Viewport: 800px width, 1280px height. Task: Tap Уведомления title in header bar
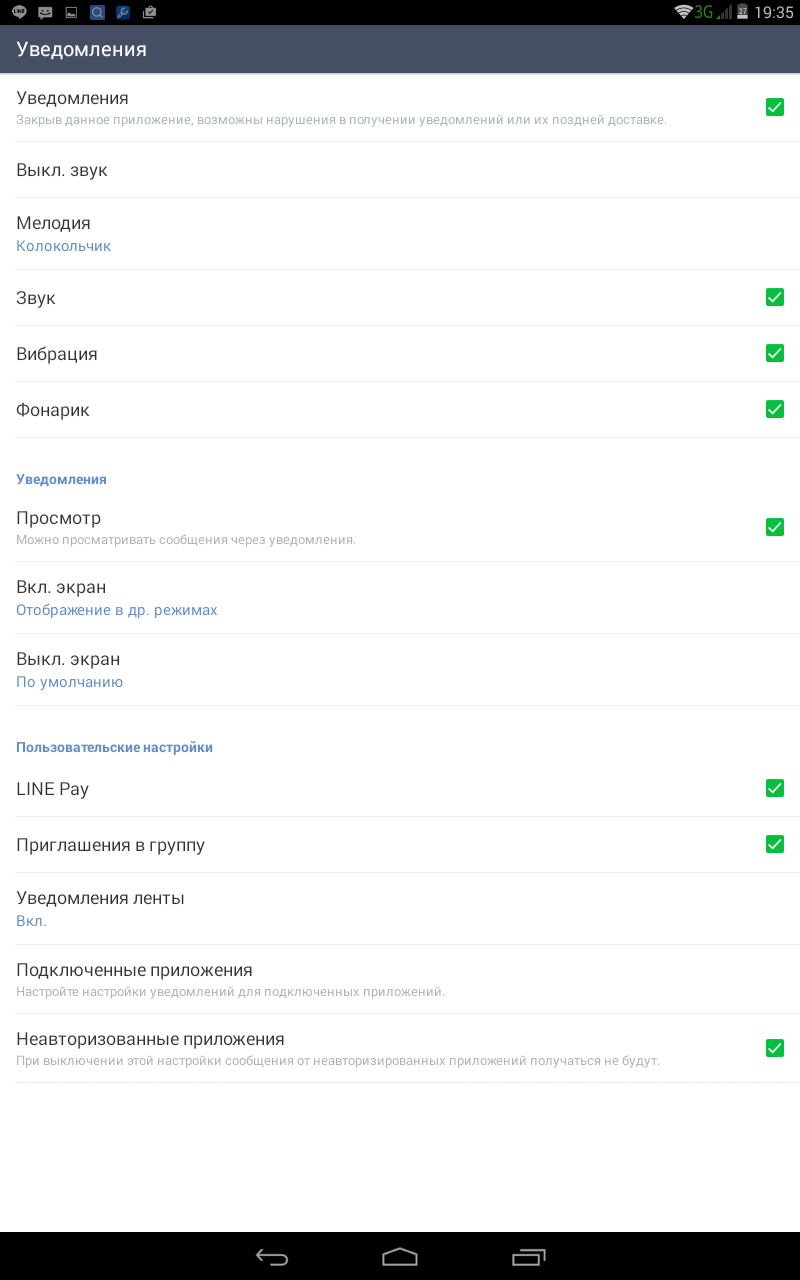pos(81,49)
